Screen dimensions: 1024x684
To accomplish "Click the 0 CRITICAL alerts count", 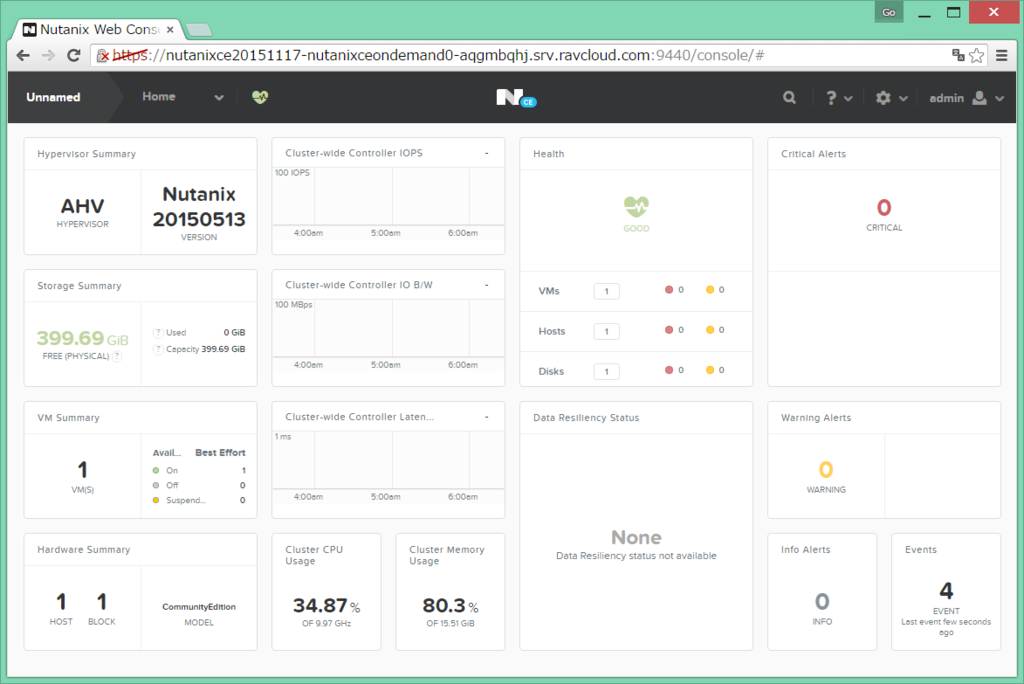I will coord(884,208).
